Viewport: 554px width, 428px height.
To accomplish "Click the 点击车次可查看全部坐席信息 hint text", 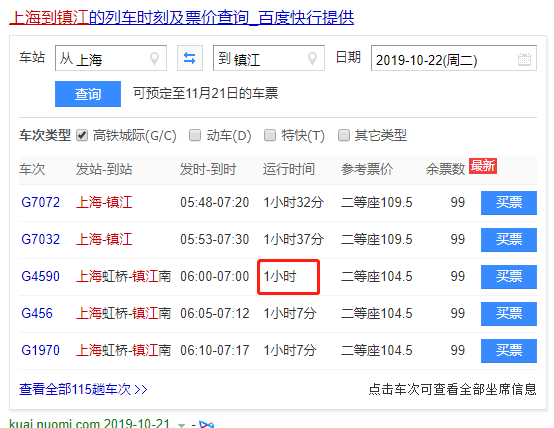I will tap(453, 389).
